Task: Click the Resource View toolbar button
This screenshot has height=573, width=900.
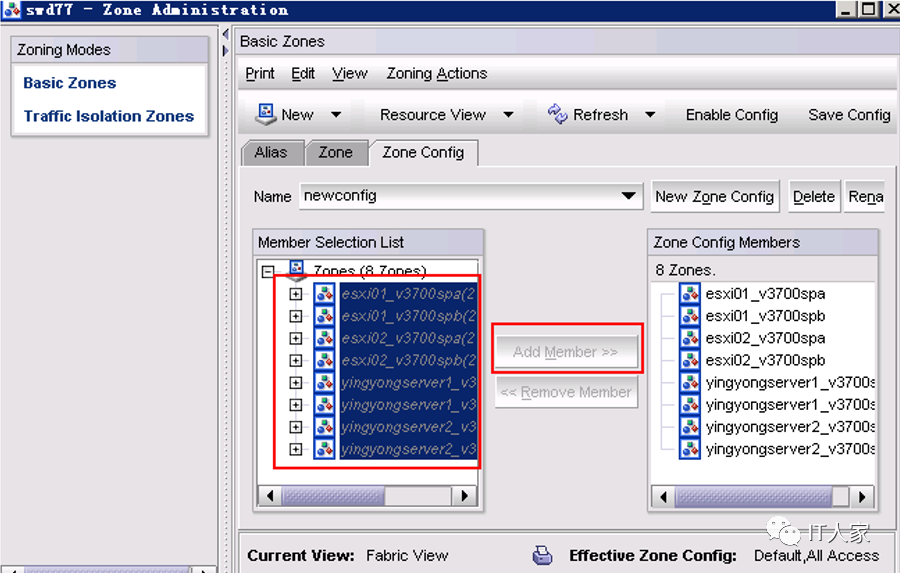Action: point(433,115)
